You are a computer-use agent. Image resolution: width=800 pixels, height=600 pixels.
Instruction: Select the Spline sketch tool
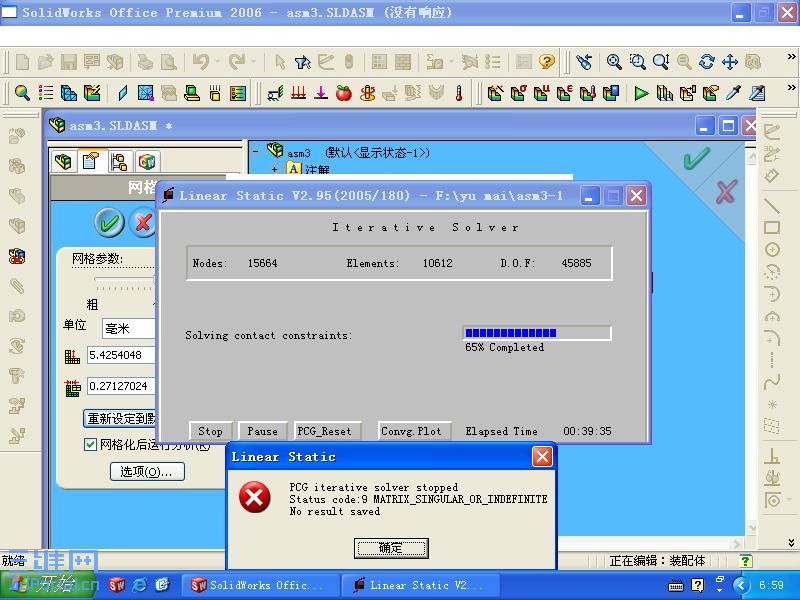click(x=772, y=381)
